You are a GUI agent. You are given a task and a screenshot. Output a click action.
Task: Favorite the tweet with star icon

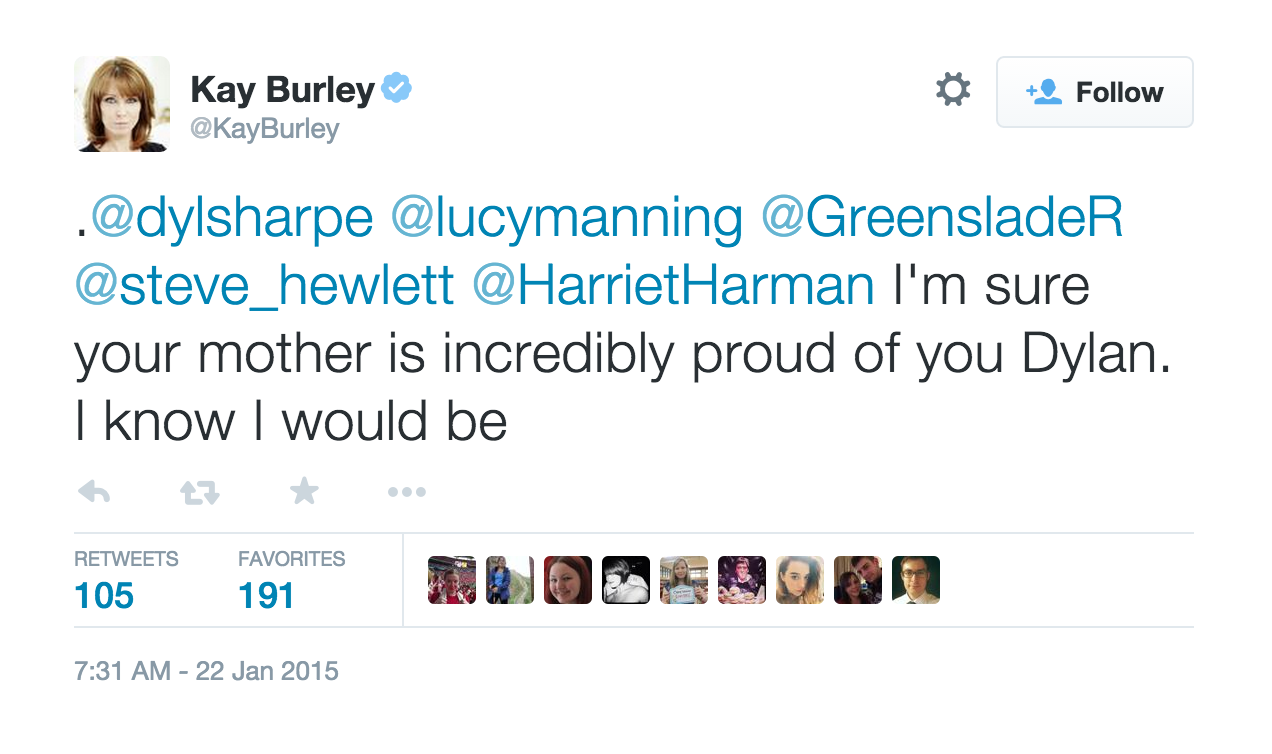pos(304,490)
